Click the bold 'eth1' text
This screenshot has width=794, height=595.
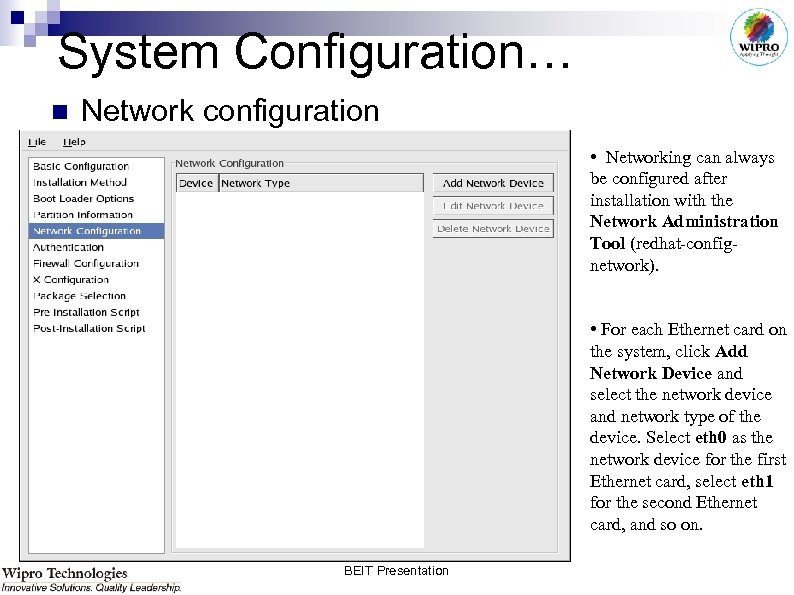coord(757,481)
